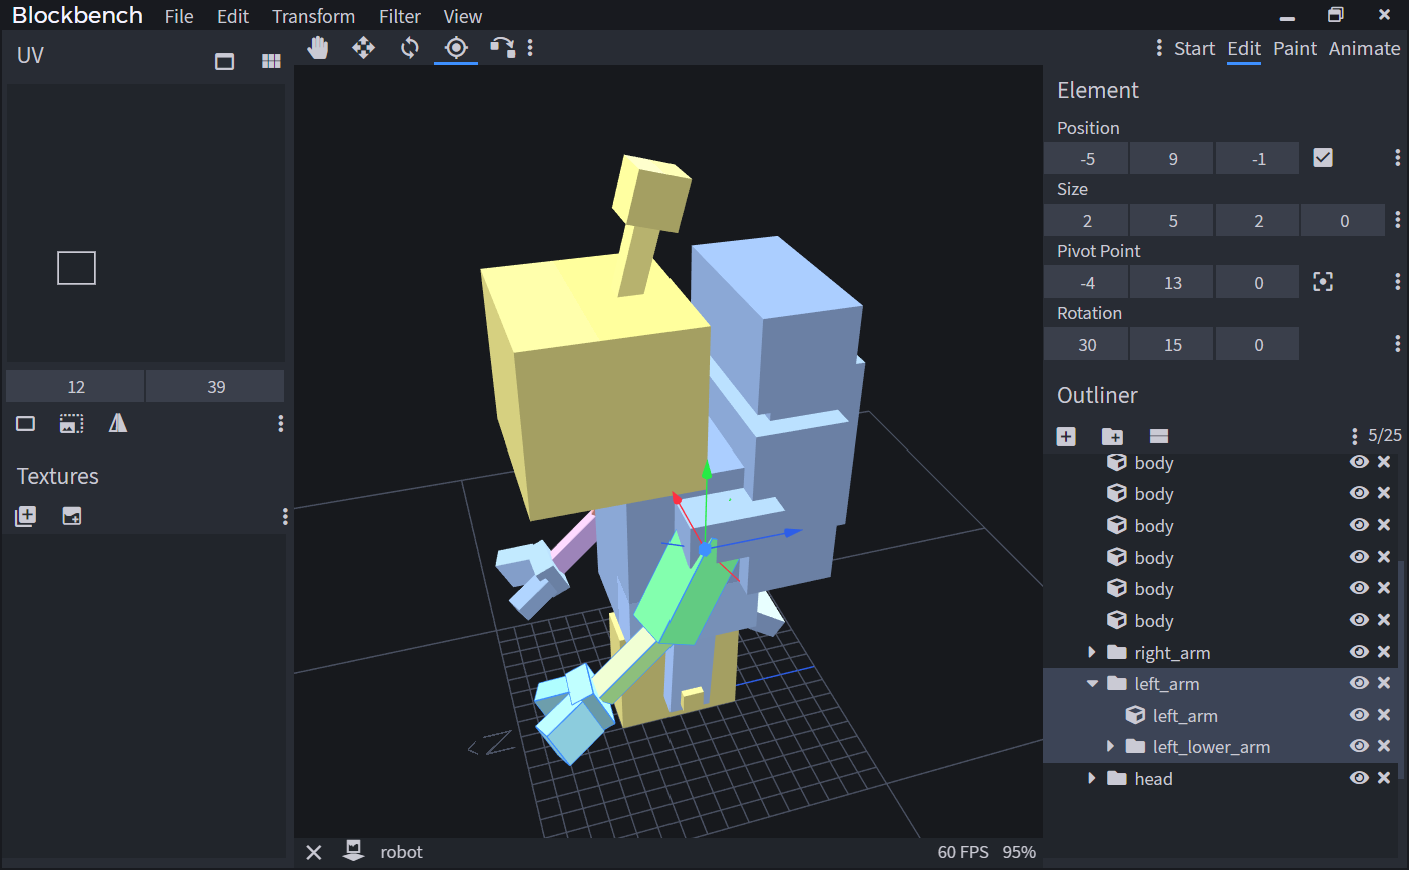
Task: Click the center pivot button in the Element panel
Action: (1323, 281)
